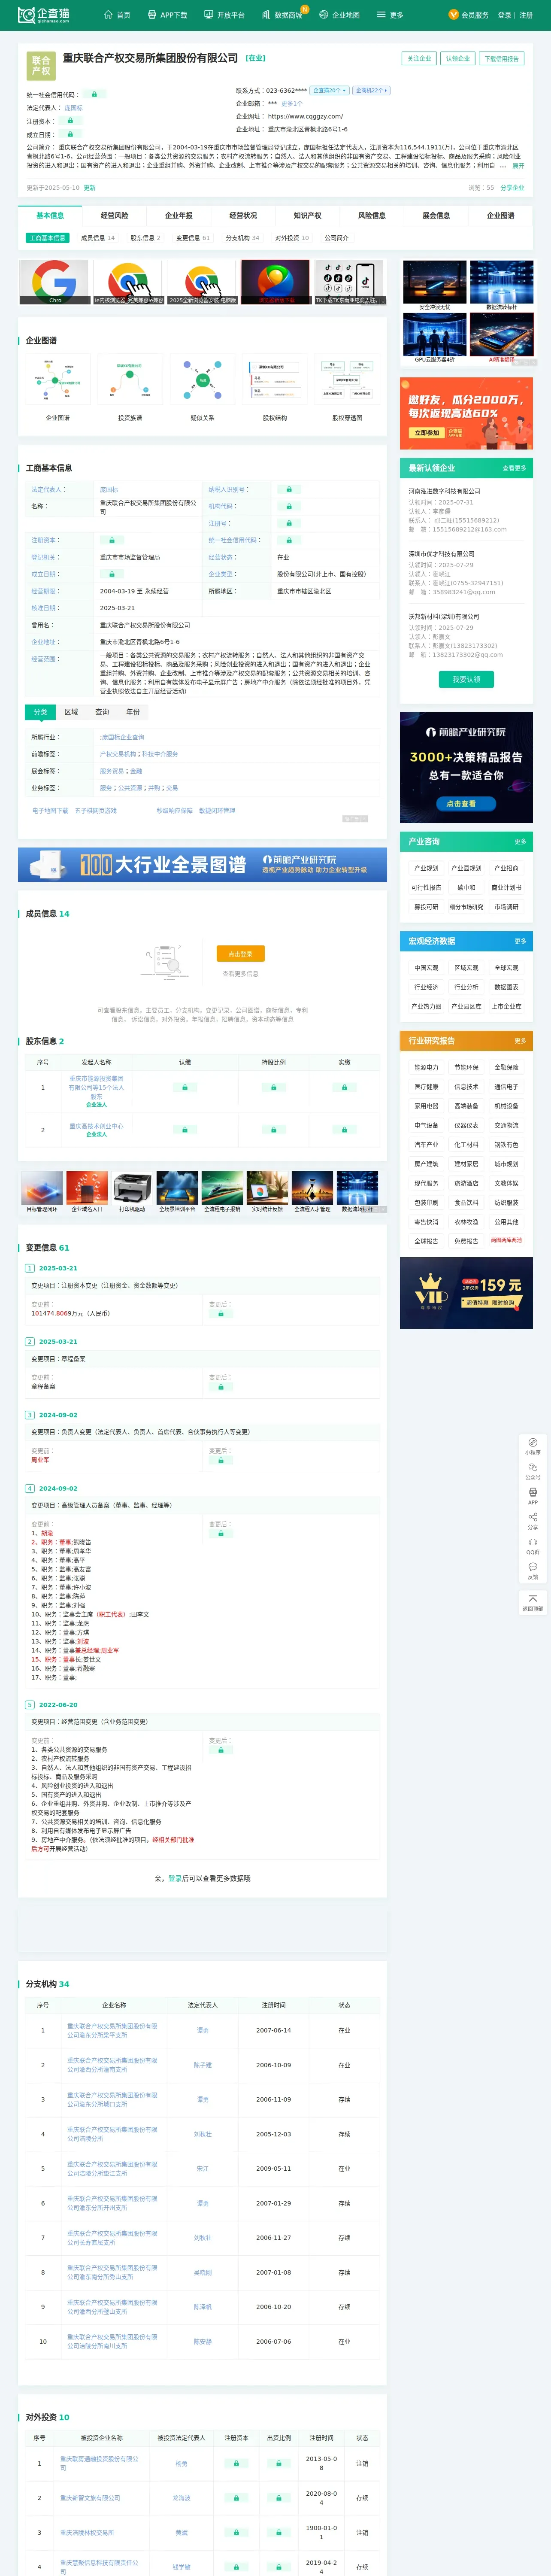Image resolution: width=551 pixels, height=2576 pixels.
Task: Click the orange 点击登录 button
Action: pos(240,954)
